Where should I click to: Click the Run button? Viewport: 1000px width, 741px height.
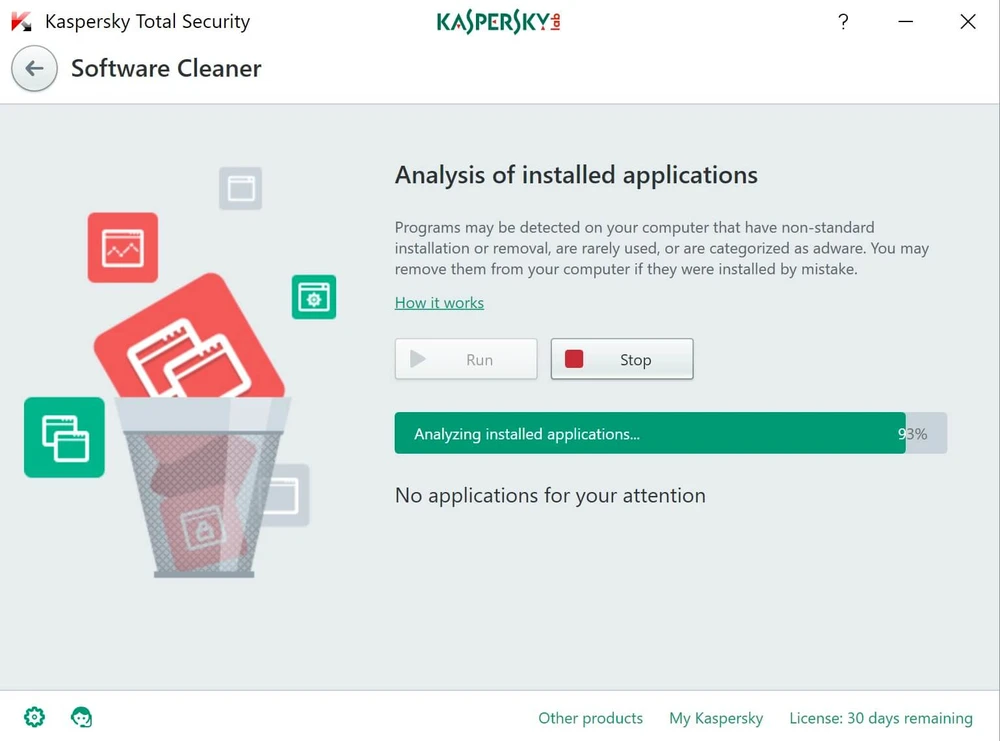coord(466,359)
